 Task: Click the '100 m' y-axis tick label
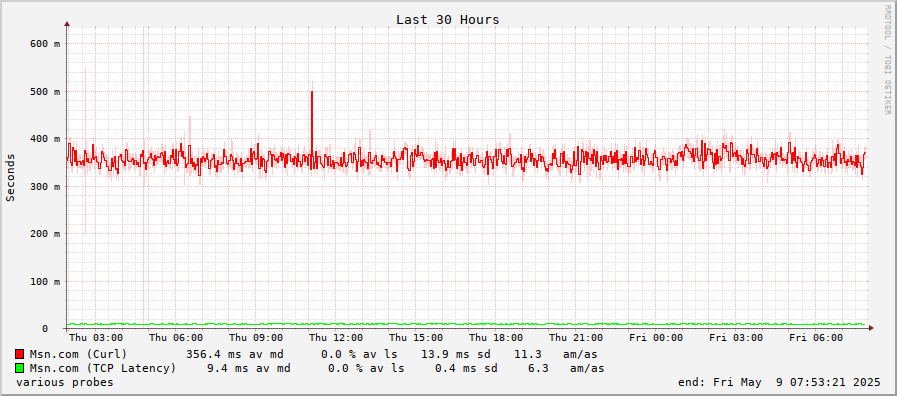pyautogui.click(x=45, y=282)
